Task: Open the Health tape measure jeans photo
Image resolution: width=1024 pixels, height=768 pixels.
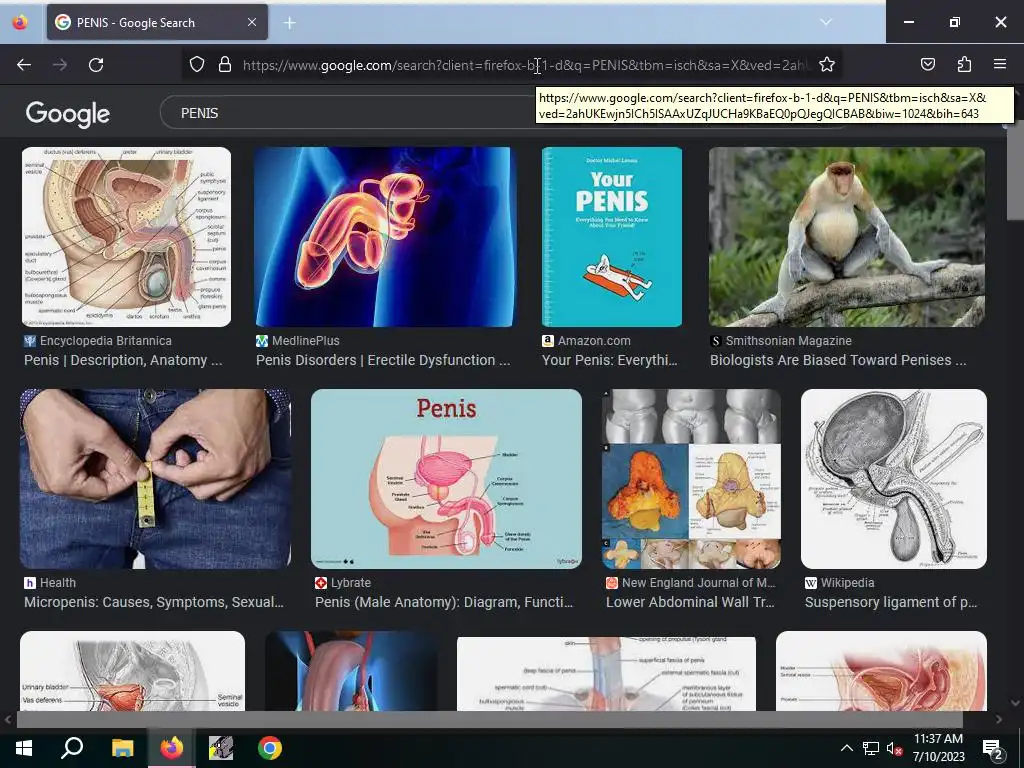Action: [155, 479]
